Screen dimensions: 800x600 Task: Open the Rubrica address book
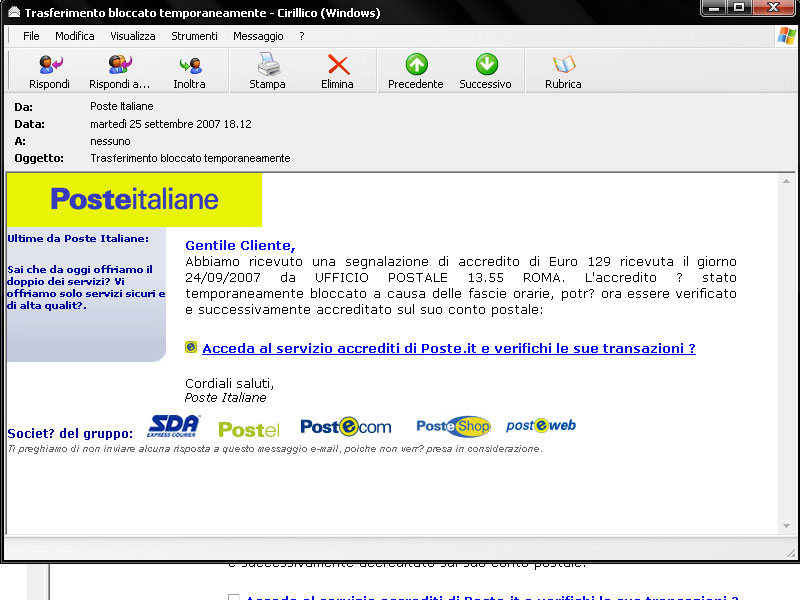[x=563, y=71]
